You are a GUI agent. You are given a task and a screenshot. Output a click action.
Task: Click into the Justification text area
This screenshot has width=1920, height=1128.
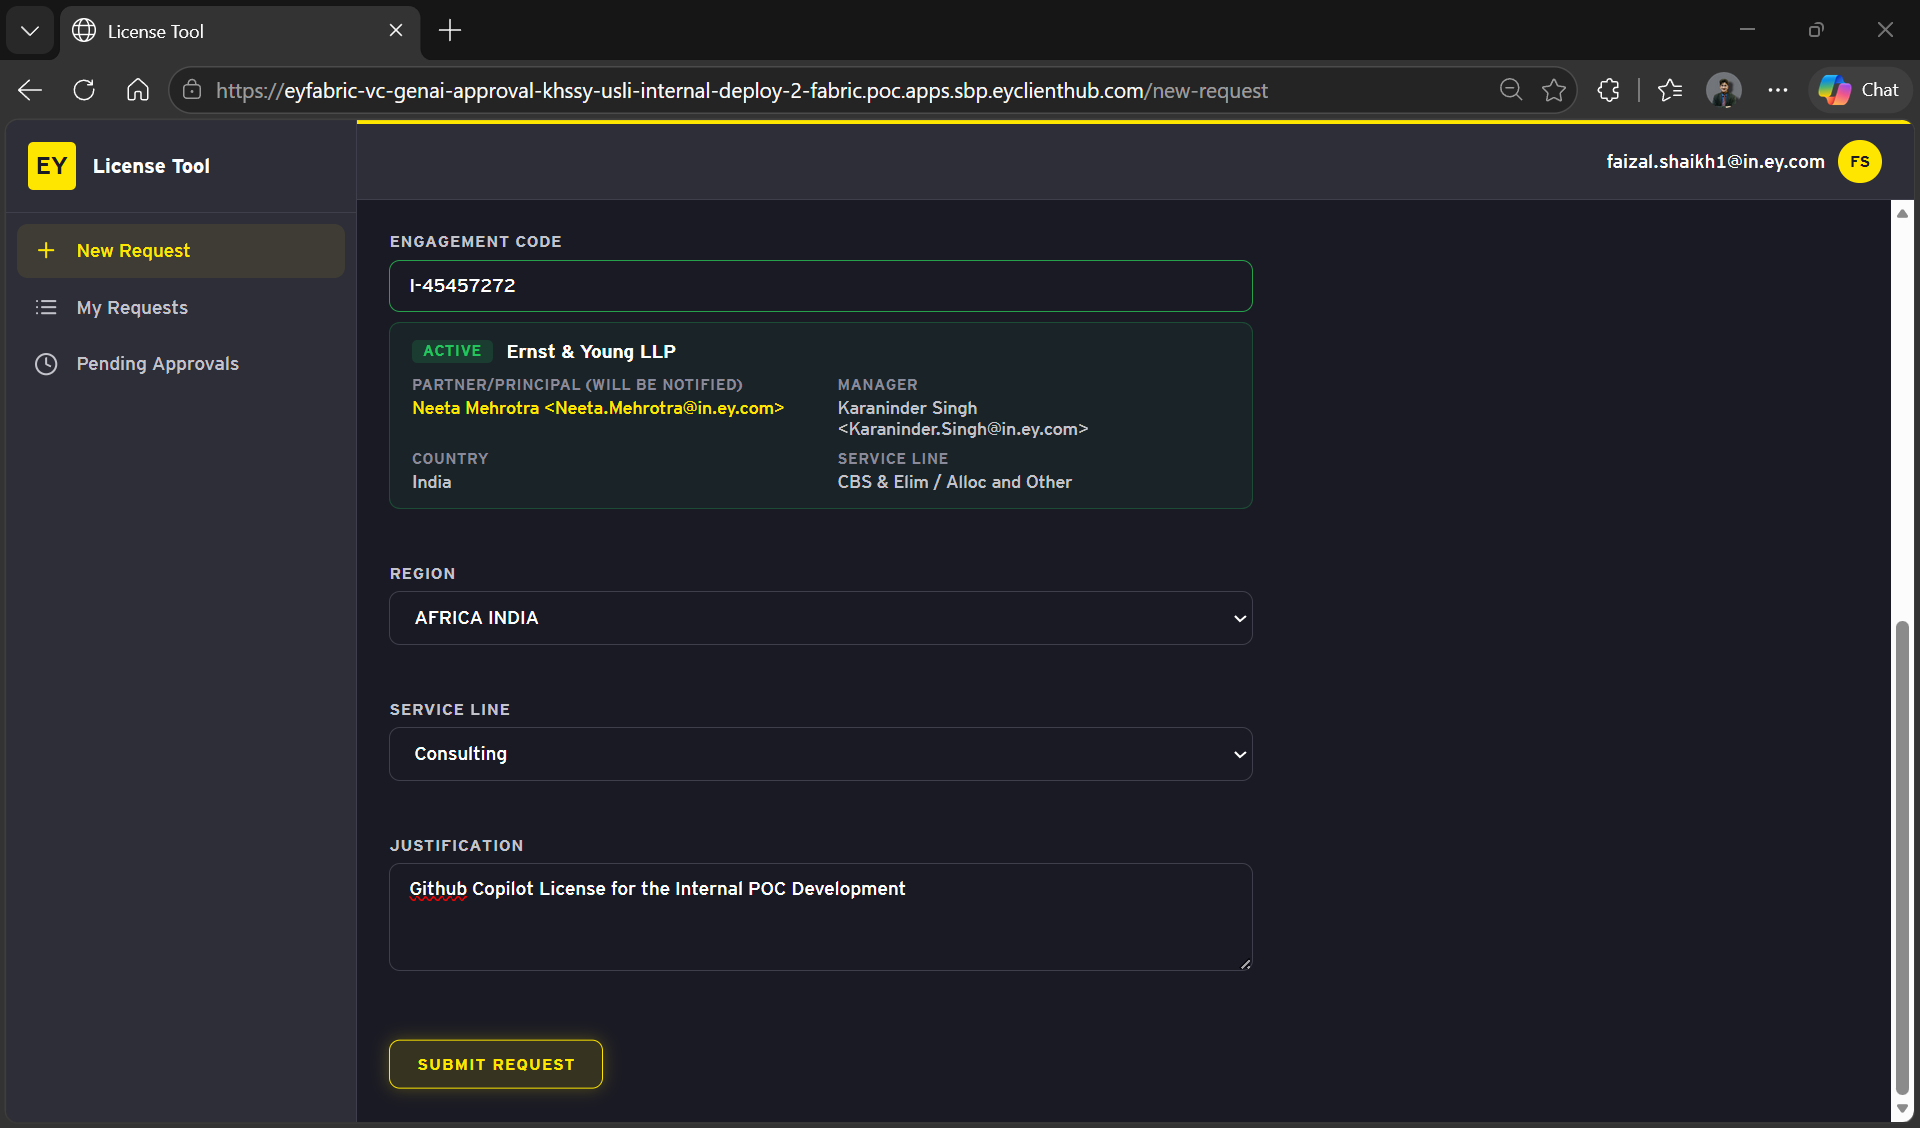coord(821,917)
